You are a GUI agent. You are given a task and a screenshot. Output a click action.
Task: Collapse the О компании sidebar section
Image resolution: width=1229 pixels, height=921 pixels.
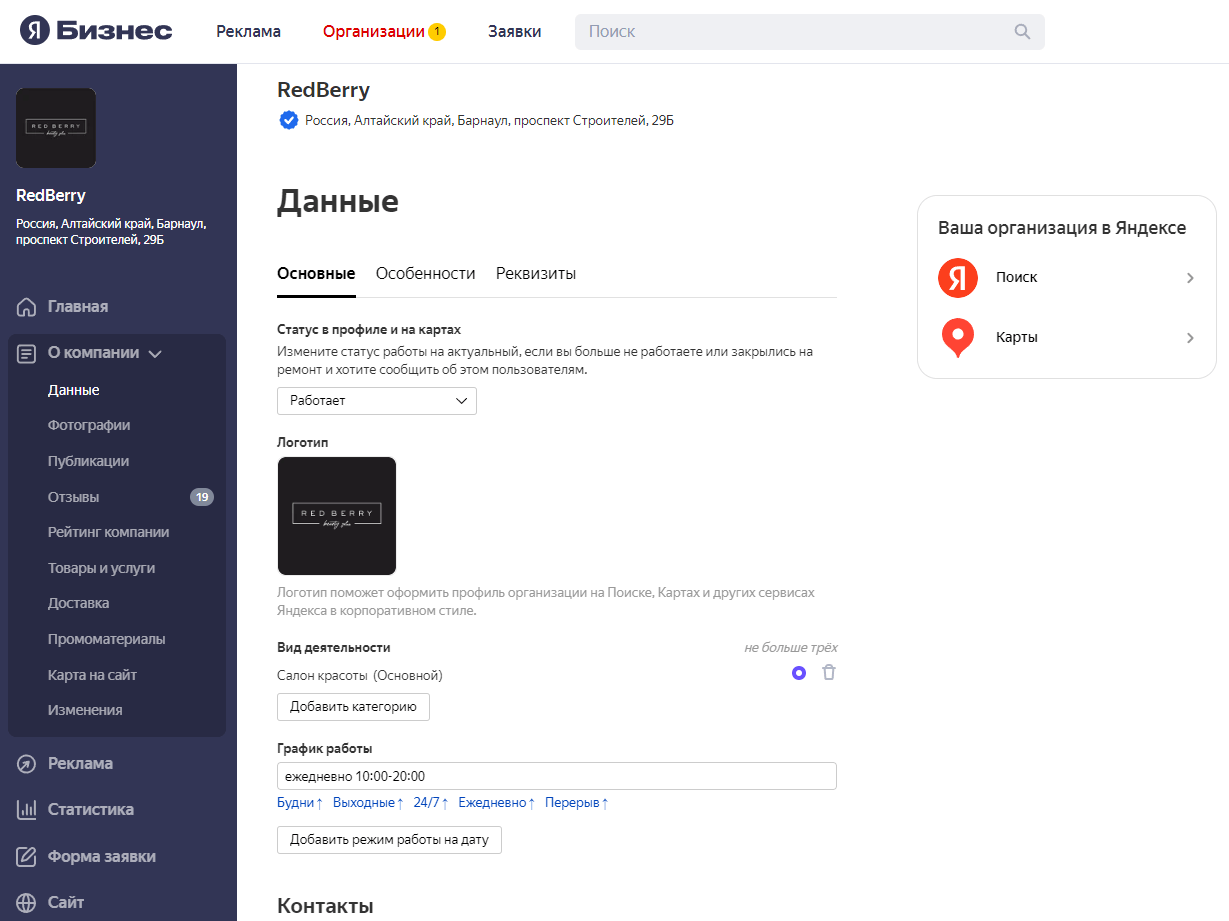click(x=155, y=353)
